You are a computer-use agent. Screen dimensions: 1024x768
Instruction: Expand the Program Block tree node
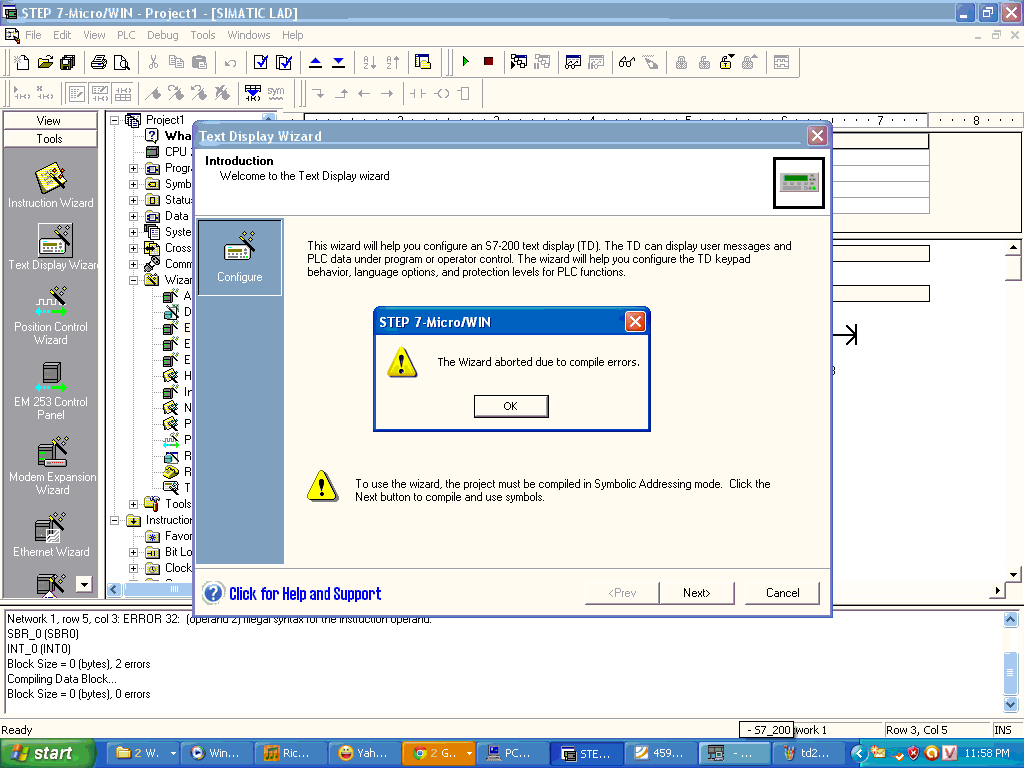pyautogui.click(x=133, y=168)
